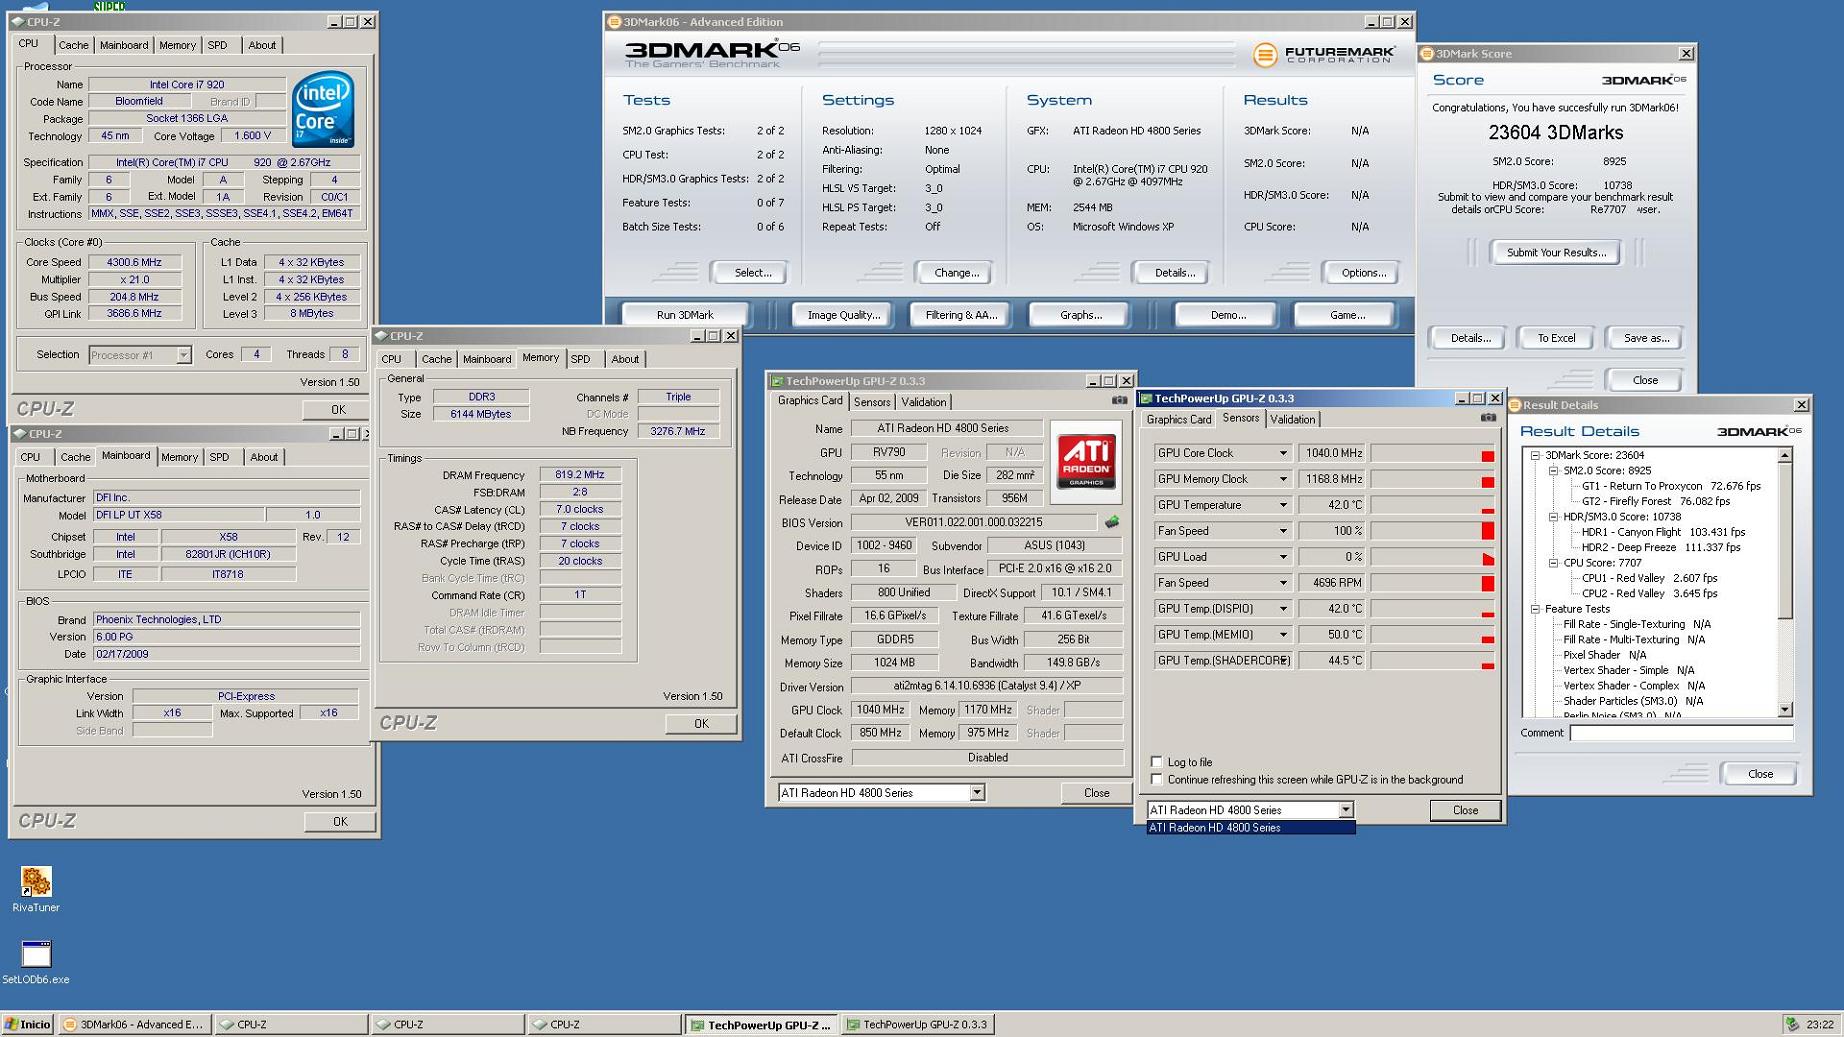
Task: Open GPU Memory Clock sensor dropdown
Action: tap(1283, 479)
